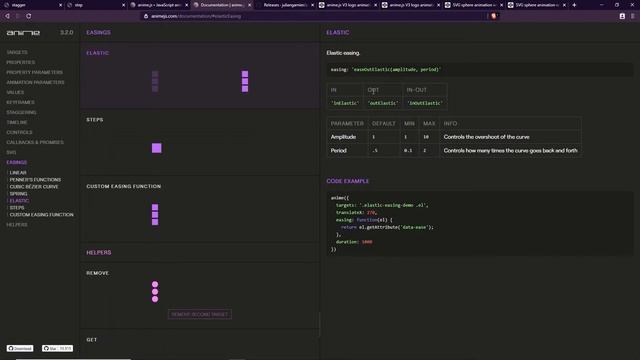Viewport: 640px width, 360px height.
Task: Select SPRING in sidebar
Action: click(18, 193)
